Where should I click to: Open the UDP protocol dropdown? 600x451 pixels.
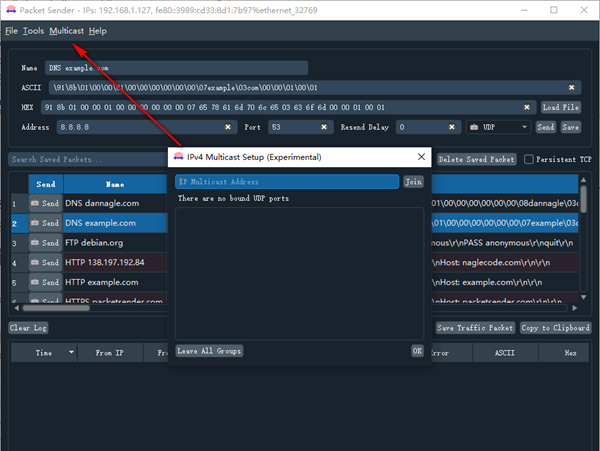point(498,127)
